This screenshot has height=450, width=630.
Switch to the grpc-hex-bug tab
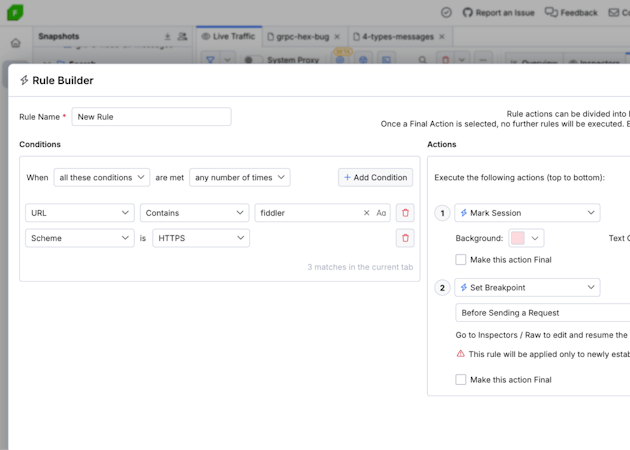[300, 37]
